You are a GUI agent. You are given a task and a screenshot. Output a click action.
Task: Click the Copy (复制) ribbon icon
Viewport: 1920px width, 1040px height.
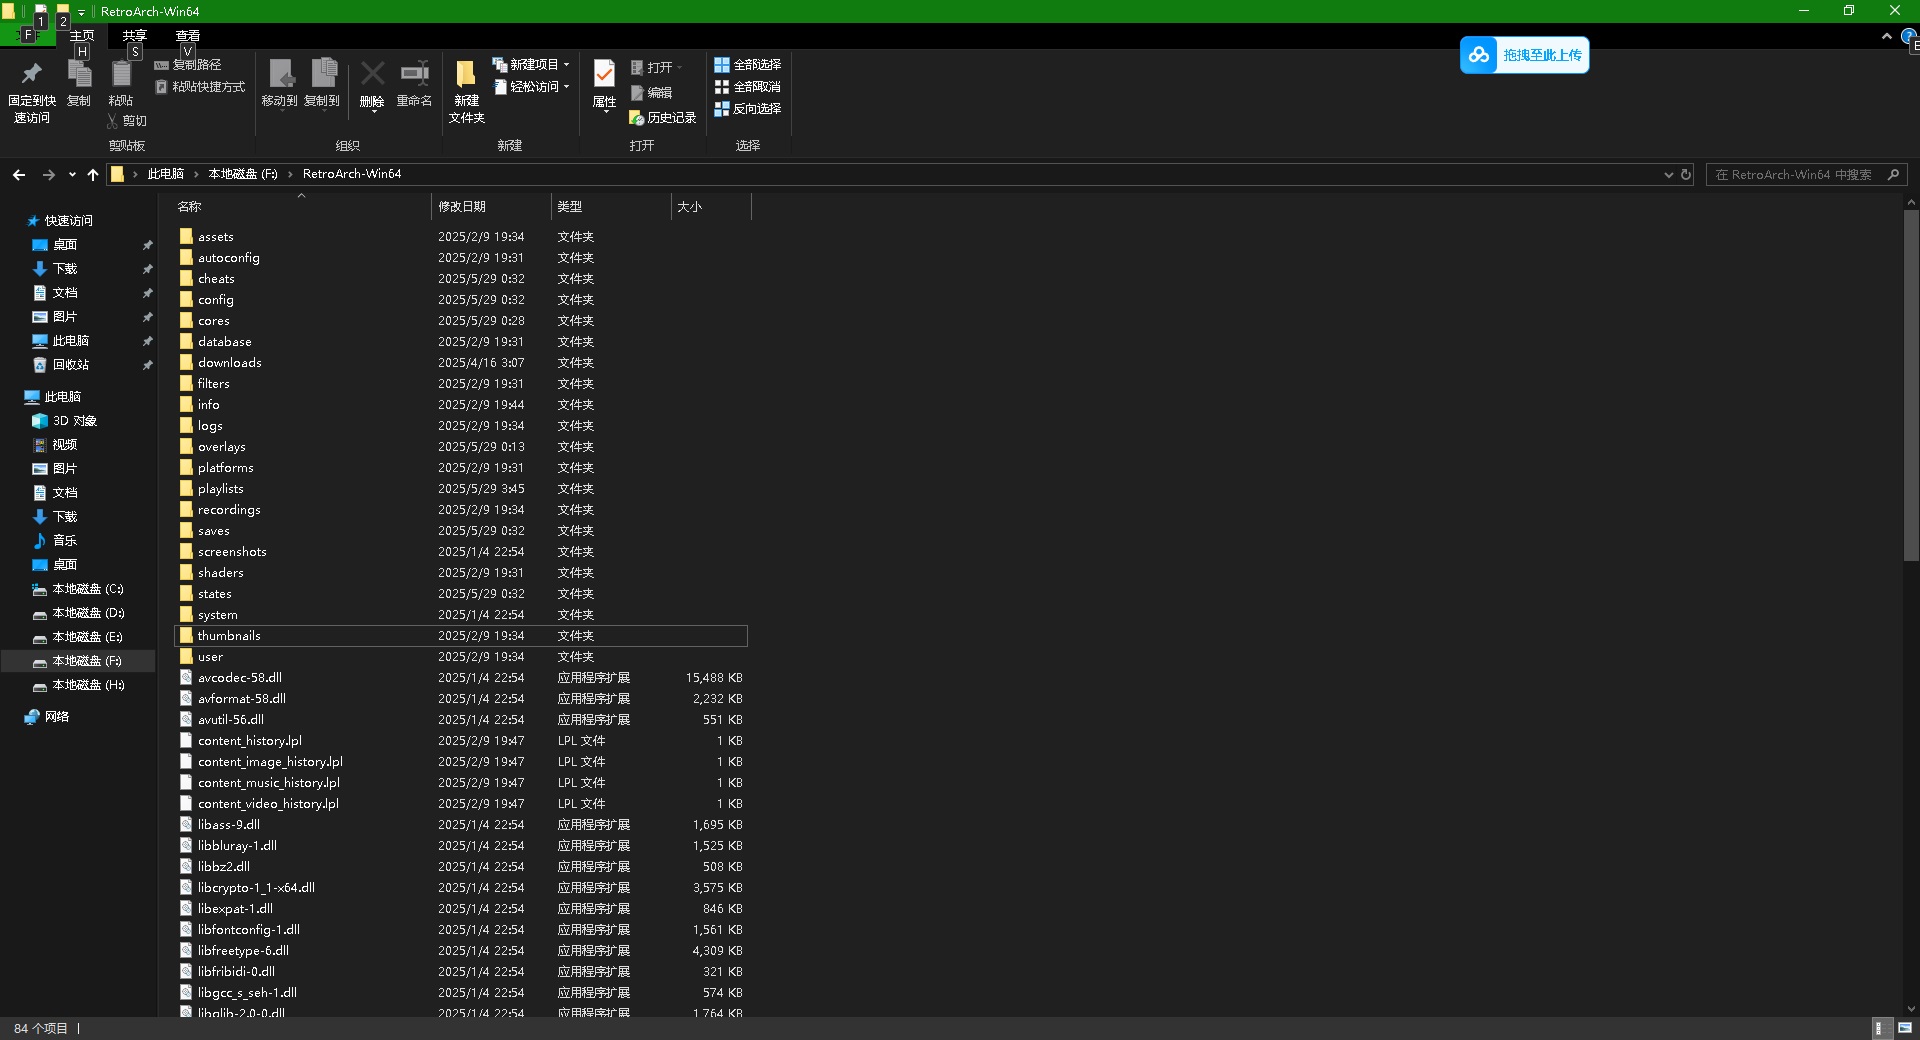pyautogui.click(x=79, y=73)
